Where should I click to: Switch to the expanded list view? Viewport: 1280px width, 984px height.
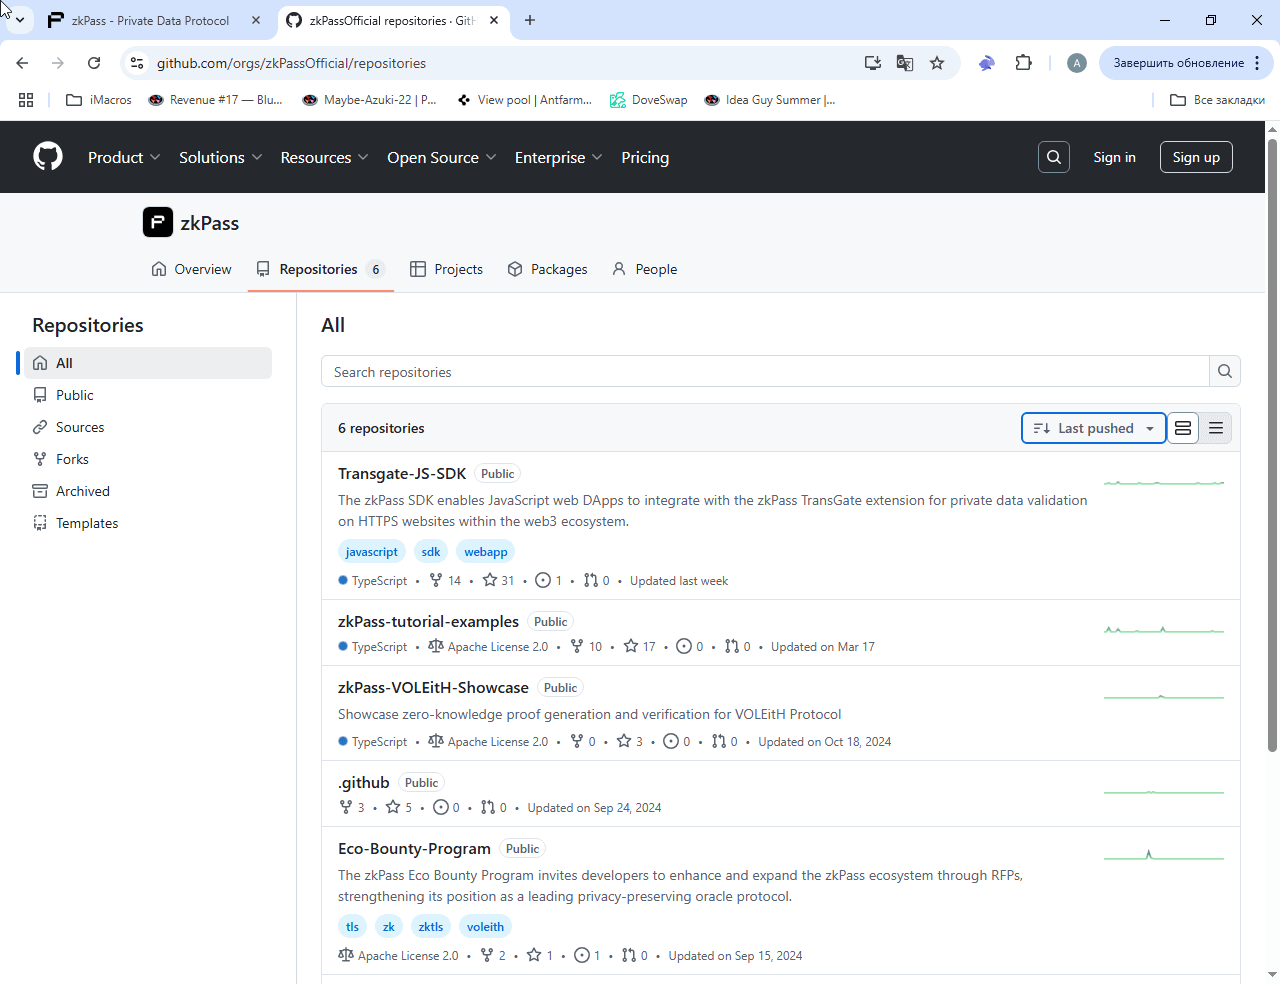(x=1183, y=428)
